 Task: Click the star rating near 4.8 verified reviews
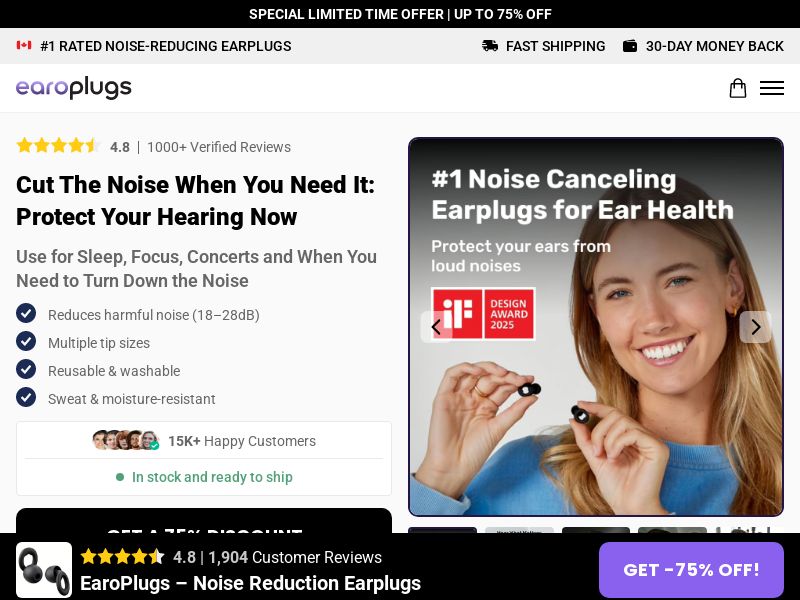[57, 146]
